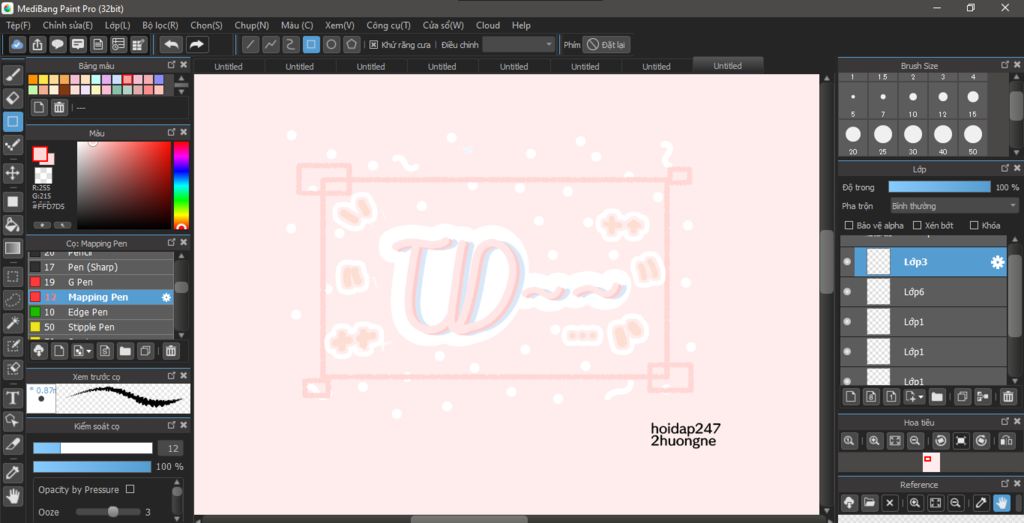Screen dimensions: 1024x523
Task: Adjust the Độ trong opacity bar
Action: pos(939,187)
